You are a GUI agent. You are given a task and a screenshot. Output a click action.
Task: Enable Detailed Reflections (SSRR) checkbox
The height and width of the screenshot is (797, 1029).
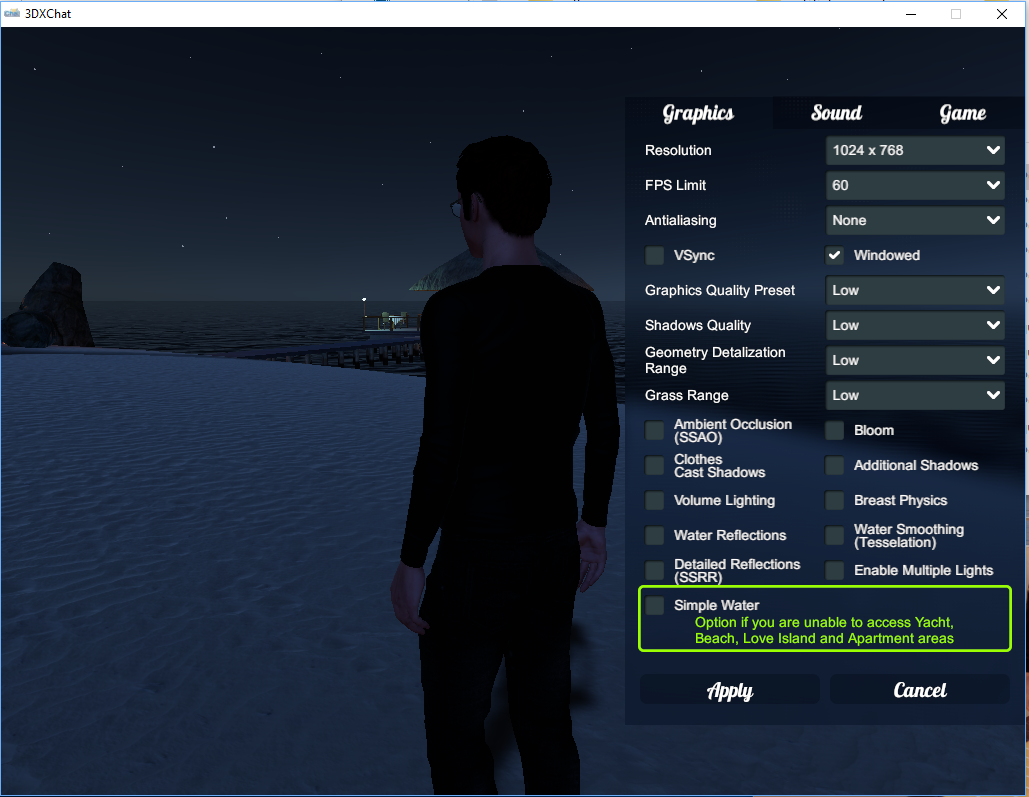tap(654, 571)
